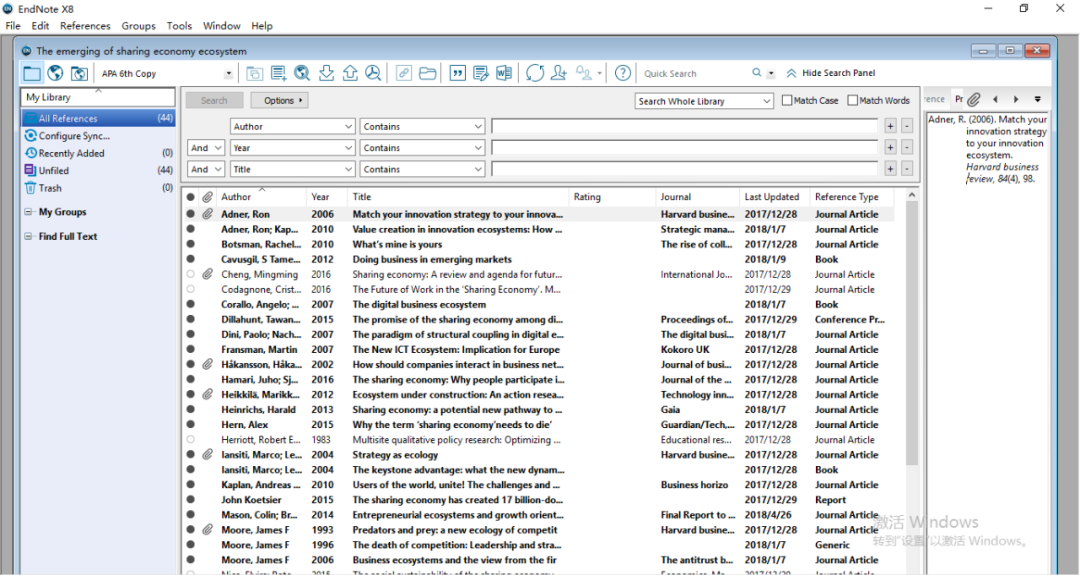Screen dimensions: 1080x575
Task: Toggle read status dot for John Koetsier
Action: click(x=191, y=499)
